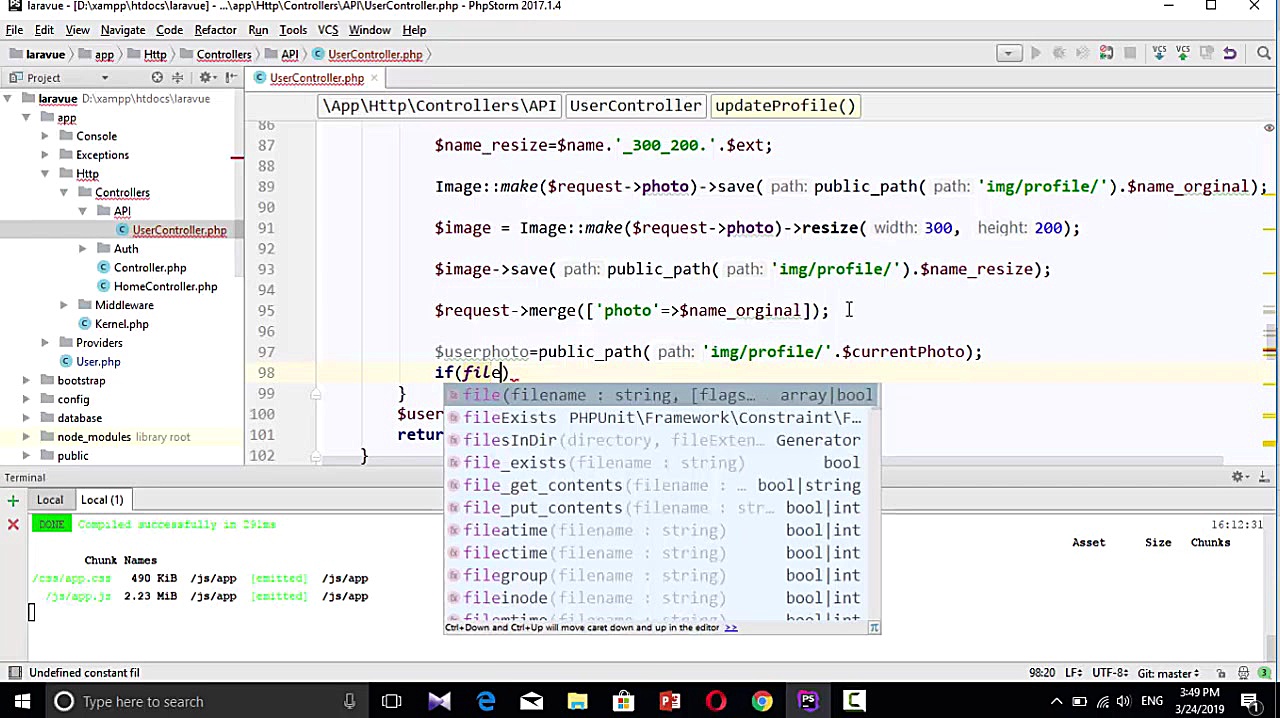This screenshot has height=718, width=1280.
Task: Click Scroll from Source icon in Project panel
Action: (x=157, y=78)
